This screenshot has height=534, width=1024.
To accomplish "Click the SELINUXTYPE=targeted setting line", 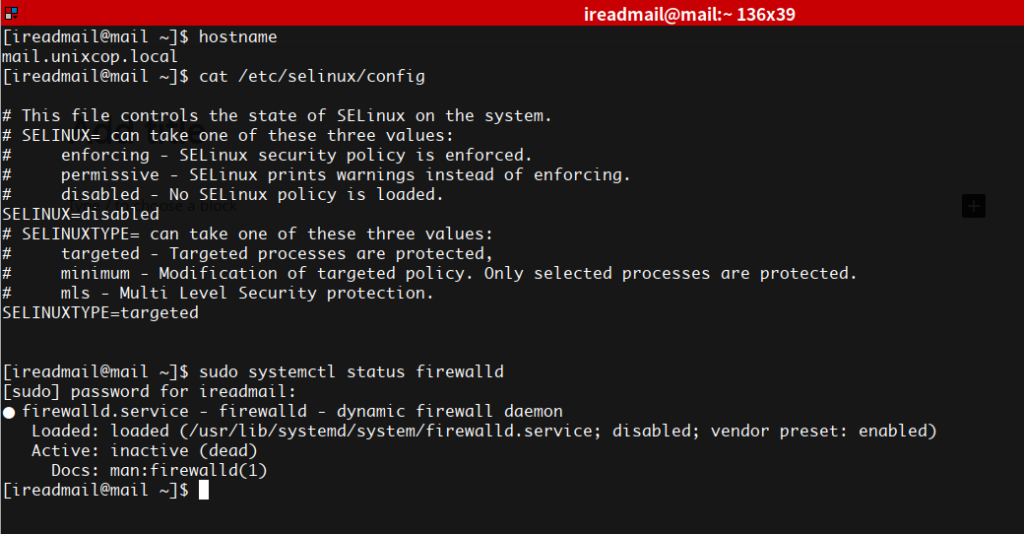I will point(100,313).
